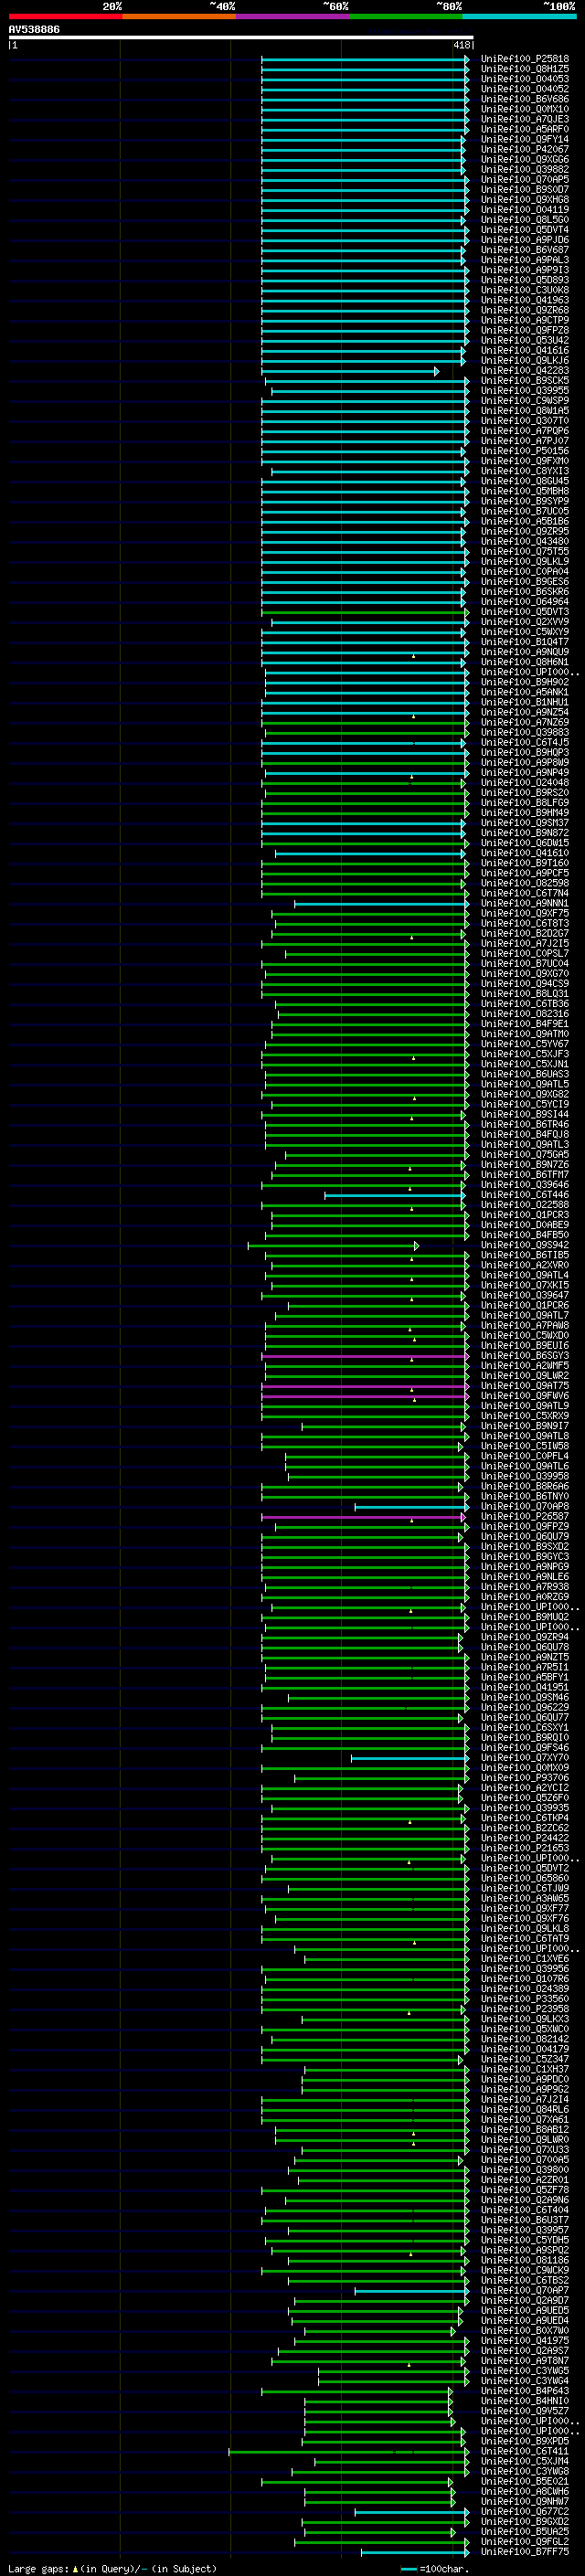The image size is (585, 2576).
Task: Click the Large gaps legend text
Action: click(112, 2569)
